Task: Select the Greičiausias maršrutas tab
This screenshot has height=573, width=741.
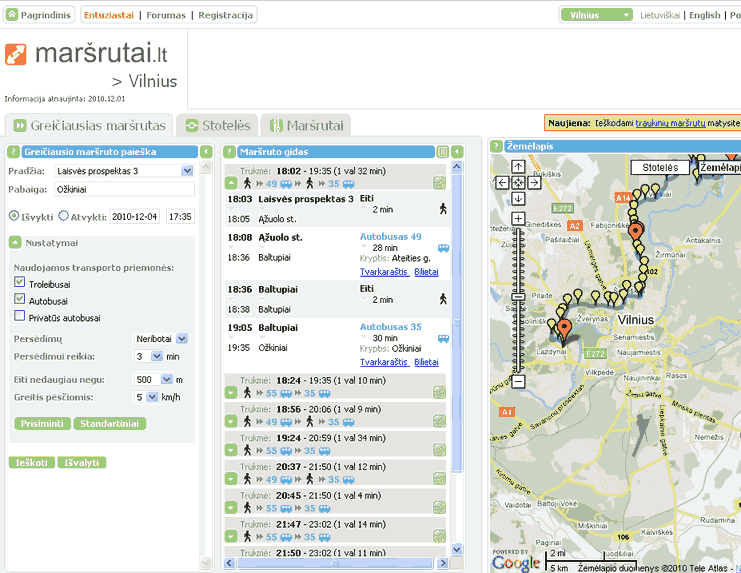Action: tap(89, 126)
